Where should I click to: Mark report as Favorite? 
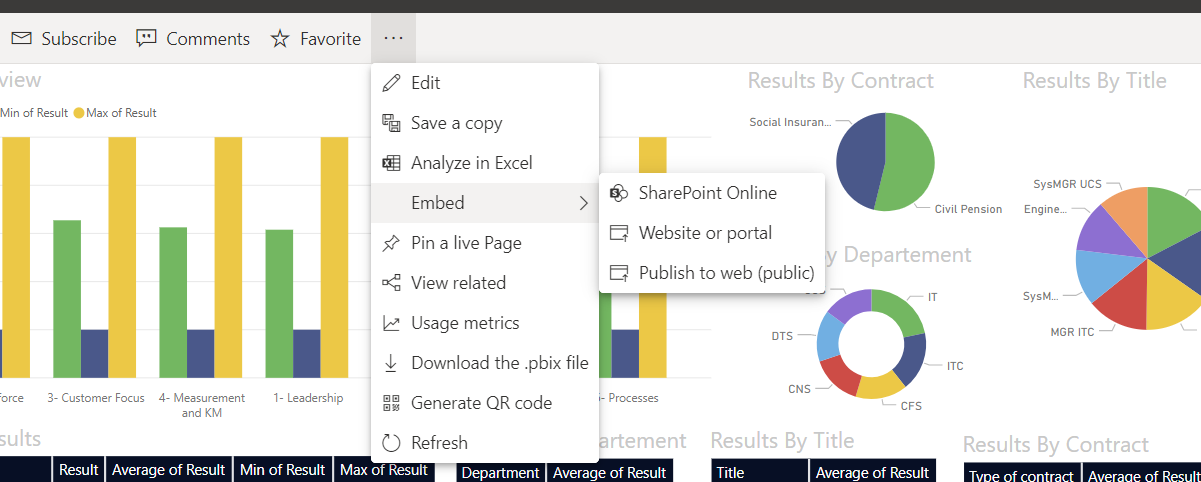click(316, 39)
